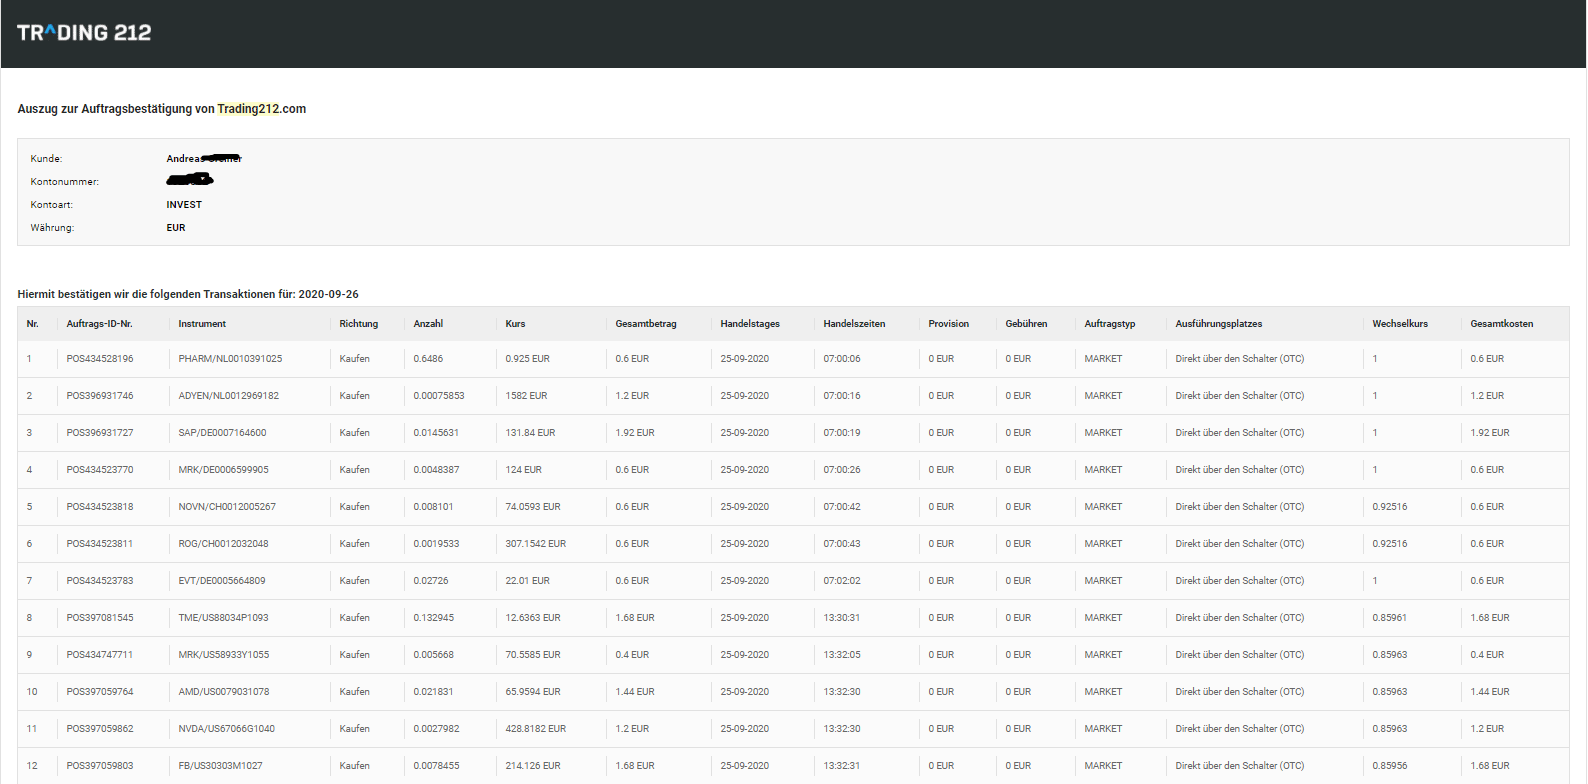Select order ID POS434523770
This screenshot has height=784, width=1588.
coord(100,470)
